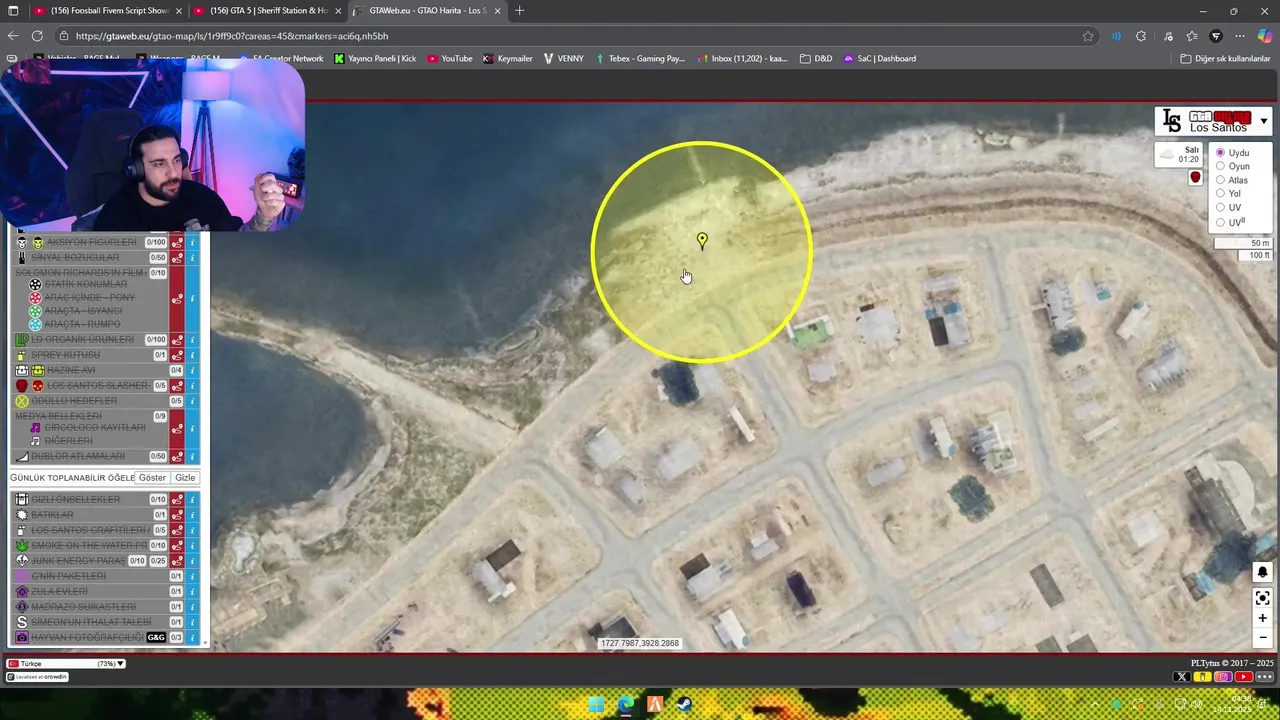Viewport: 1280px width, 720px height.
Task: Expand MEDYA BELLEKLERİ category
Action: point(58,416)
